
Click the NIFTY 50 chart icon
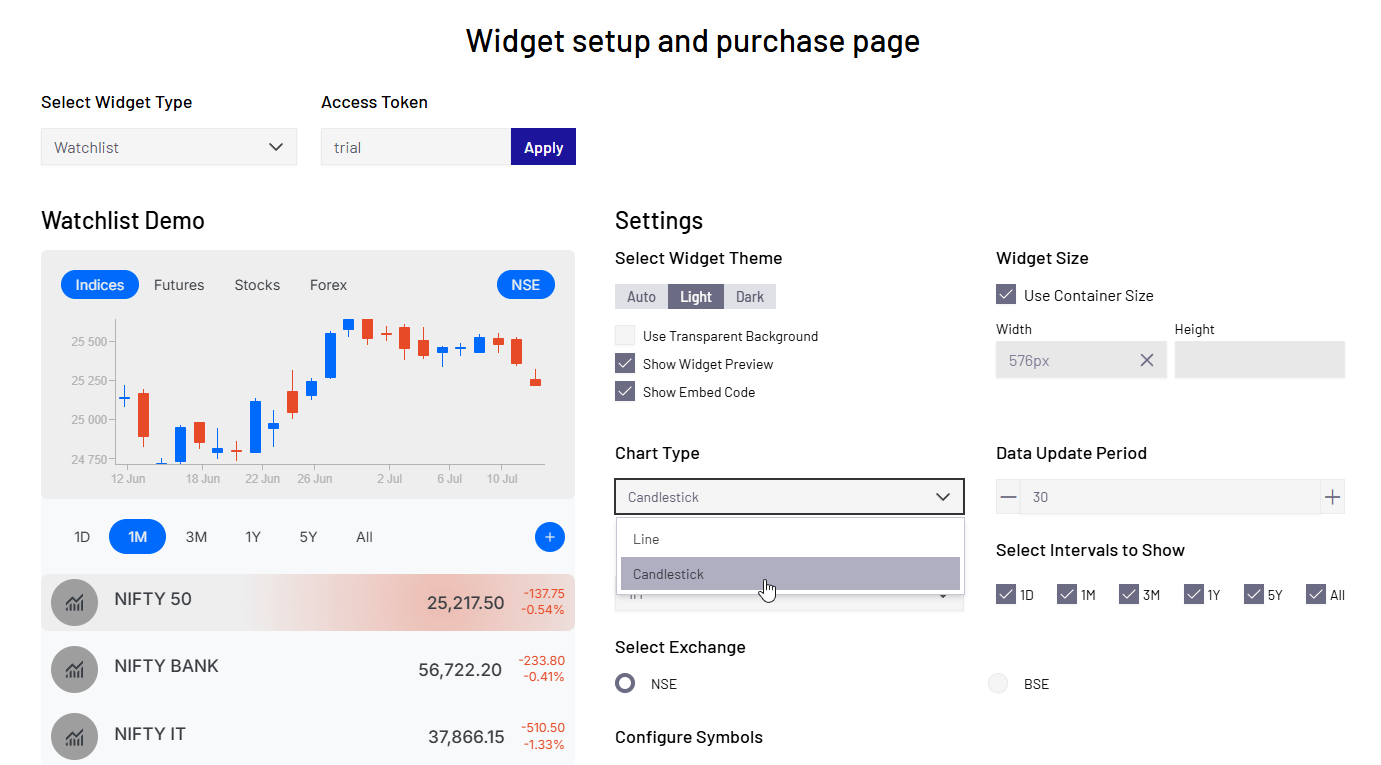[x=74, y=603]
